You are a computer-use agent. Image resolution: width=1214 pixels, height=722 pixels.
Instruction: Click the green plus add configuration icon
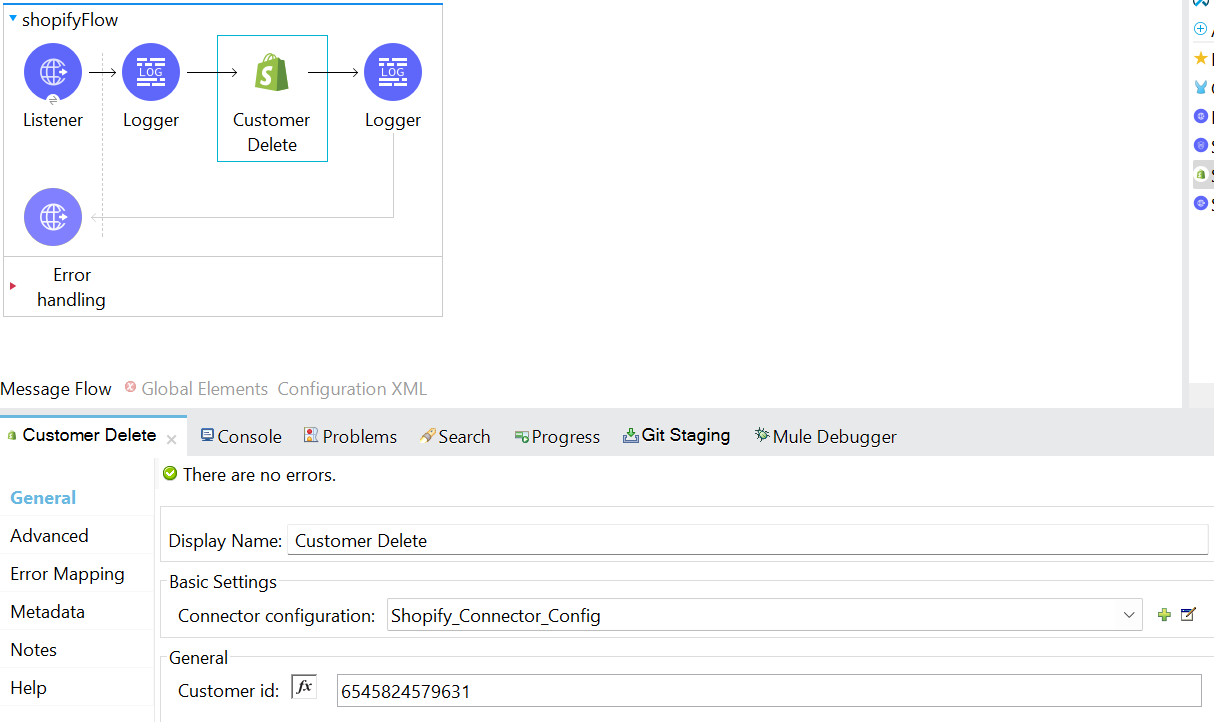click(1164, 615)
